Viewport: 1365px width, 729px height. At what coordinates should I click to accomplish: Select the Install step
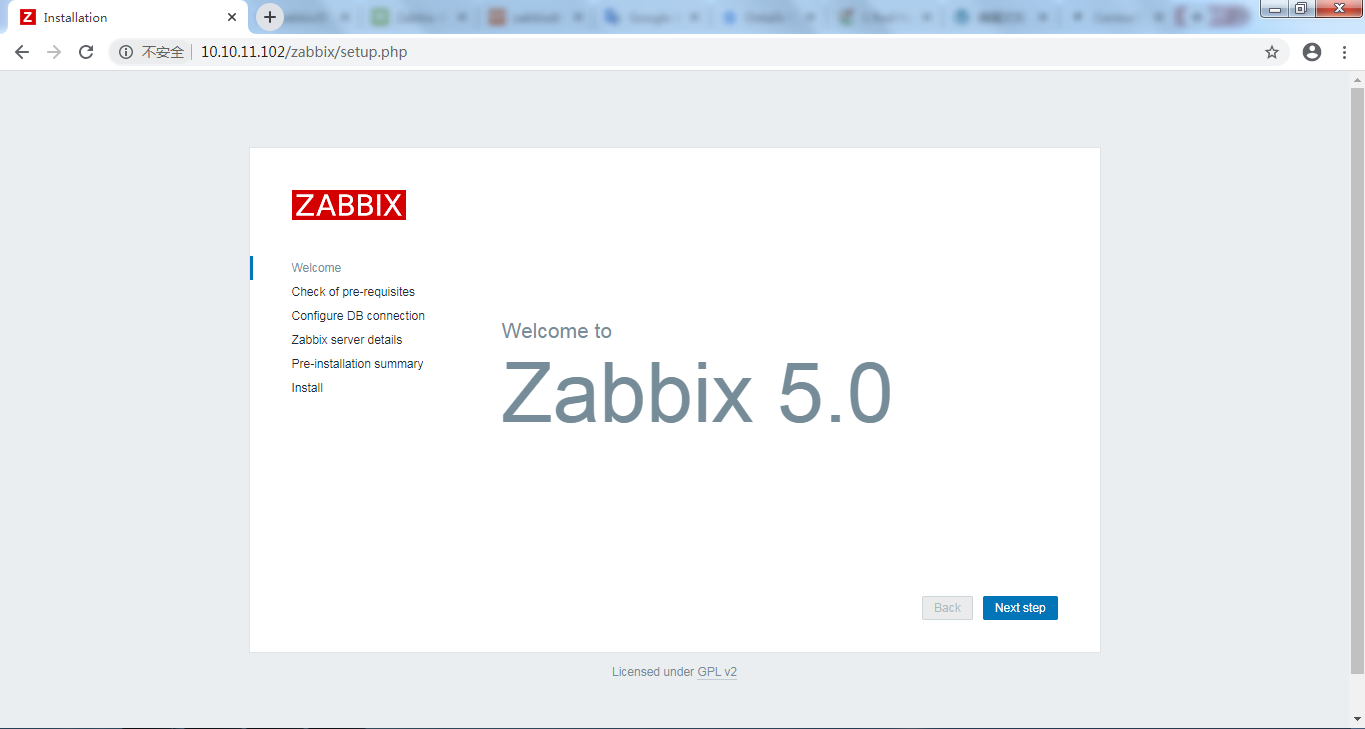pos(307,388)
